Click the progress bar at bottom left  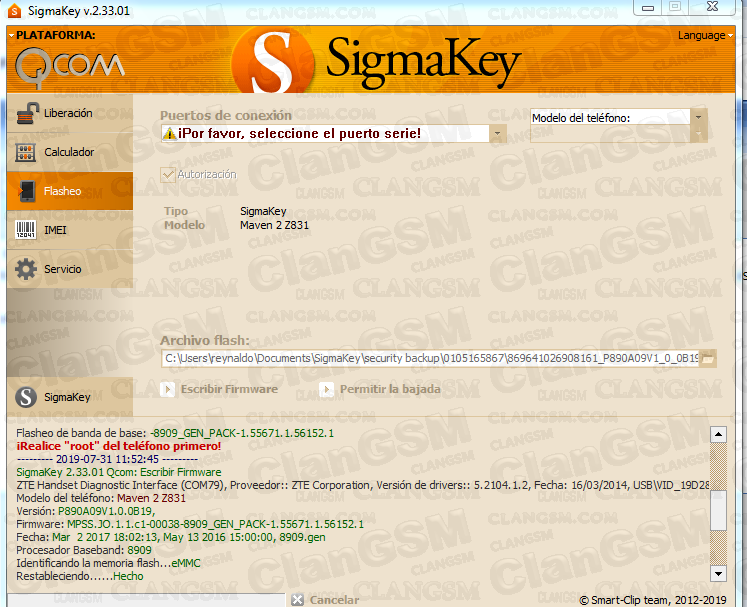point(146,600)
